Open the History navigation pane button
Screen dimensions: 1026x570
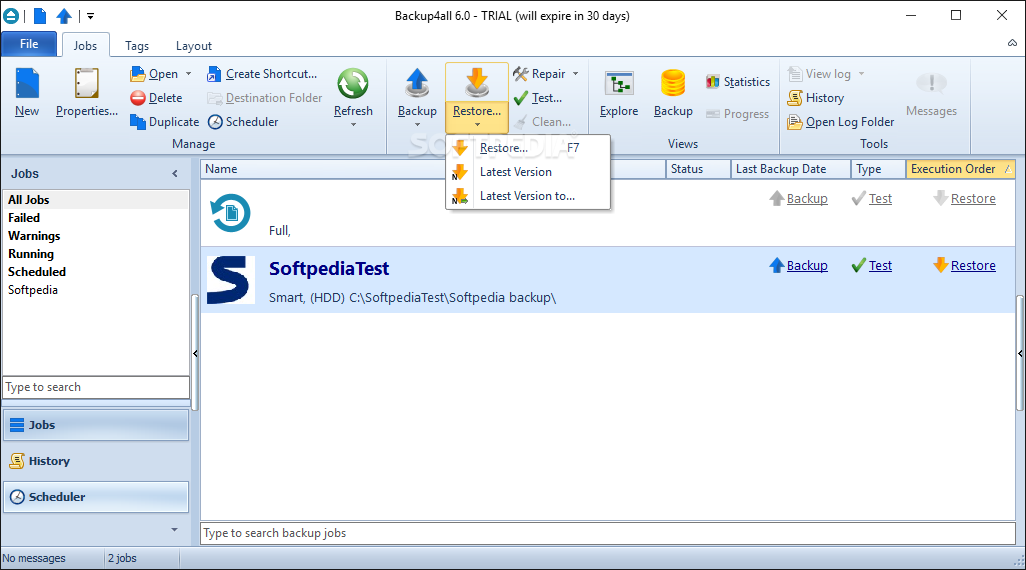click(96, 461)
